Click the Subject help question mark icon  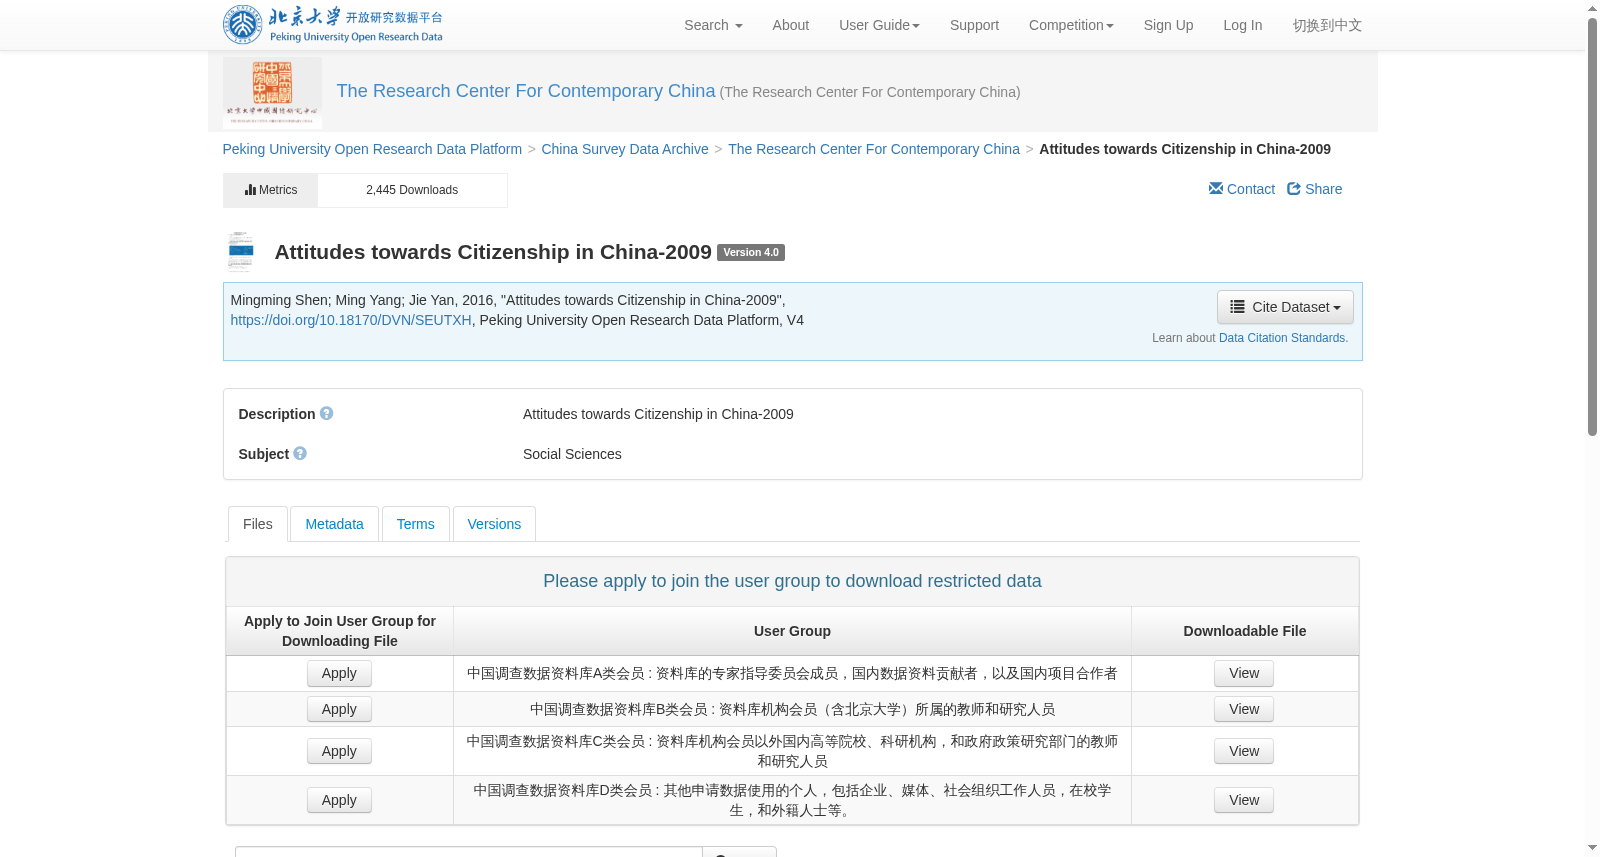point(300,453)
